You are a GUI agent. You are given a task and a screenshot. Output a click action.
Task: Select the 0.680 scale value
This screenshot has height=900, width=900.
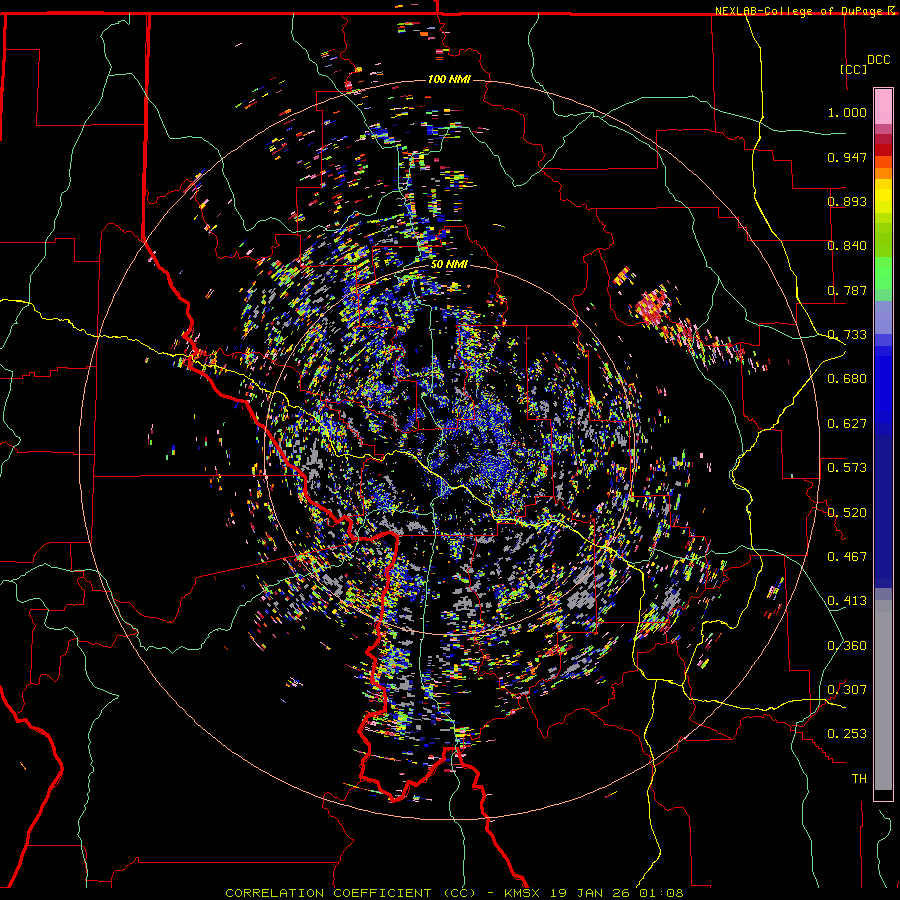[847, 379]
